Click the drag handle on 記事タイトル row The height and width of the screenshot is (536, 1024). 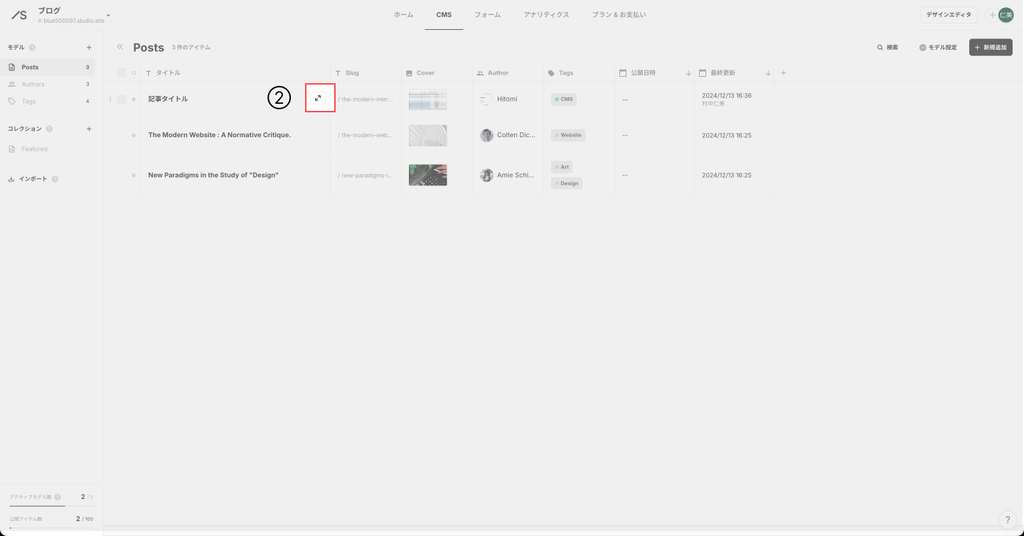pyautogui.click(x=110, y=99)
